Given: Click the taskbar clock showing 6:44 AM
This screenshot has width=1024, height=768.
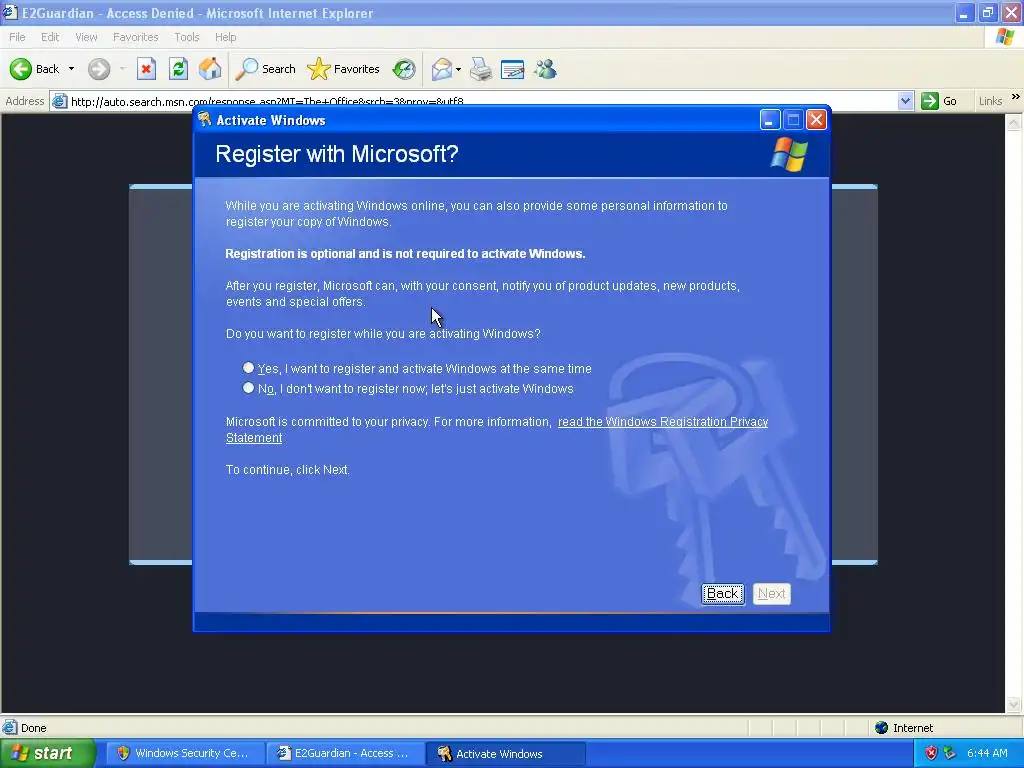Looking at the screenshot, I should pos(987,753).
